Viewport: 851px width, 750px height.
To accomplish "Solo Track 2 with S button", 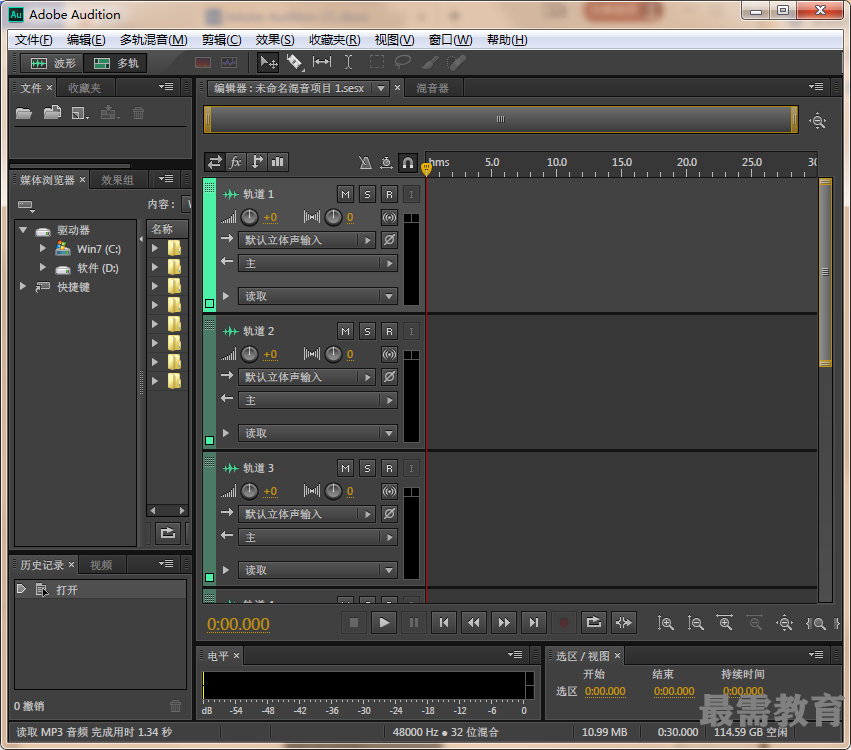I will 367,331.
